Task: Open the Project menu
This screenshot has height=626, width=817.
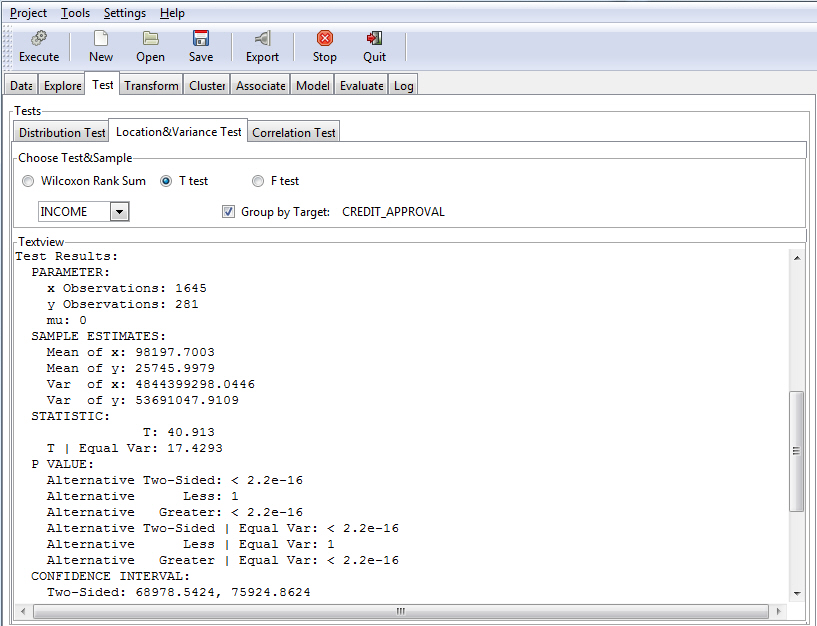Action: tap(28, 13)
